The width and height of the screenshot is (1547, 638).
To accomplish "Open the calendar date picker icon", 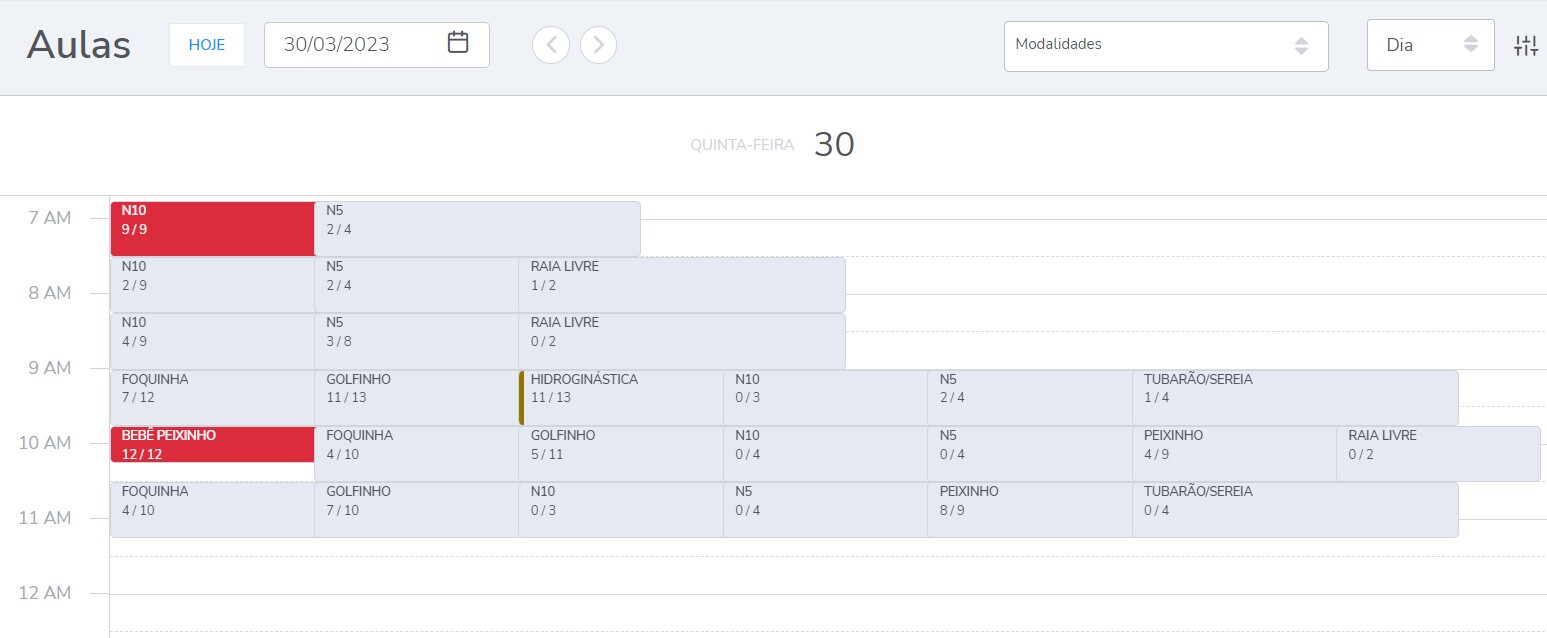I will 458,43.
